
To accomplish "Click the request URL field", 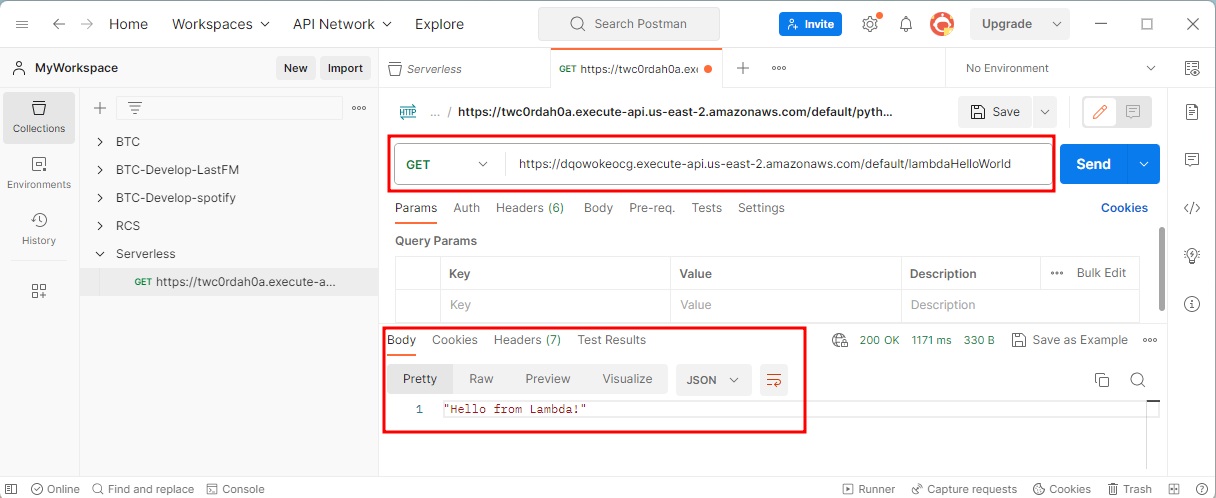I will pyautogui.click(x=778, y=164).
